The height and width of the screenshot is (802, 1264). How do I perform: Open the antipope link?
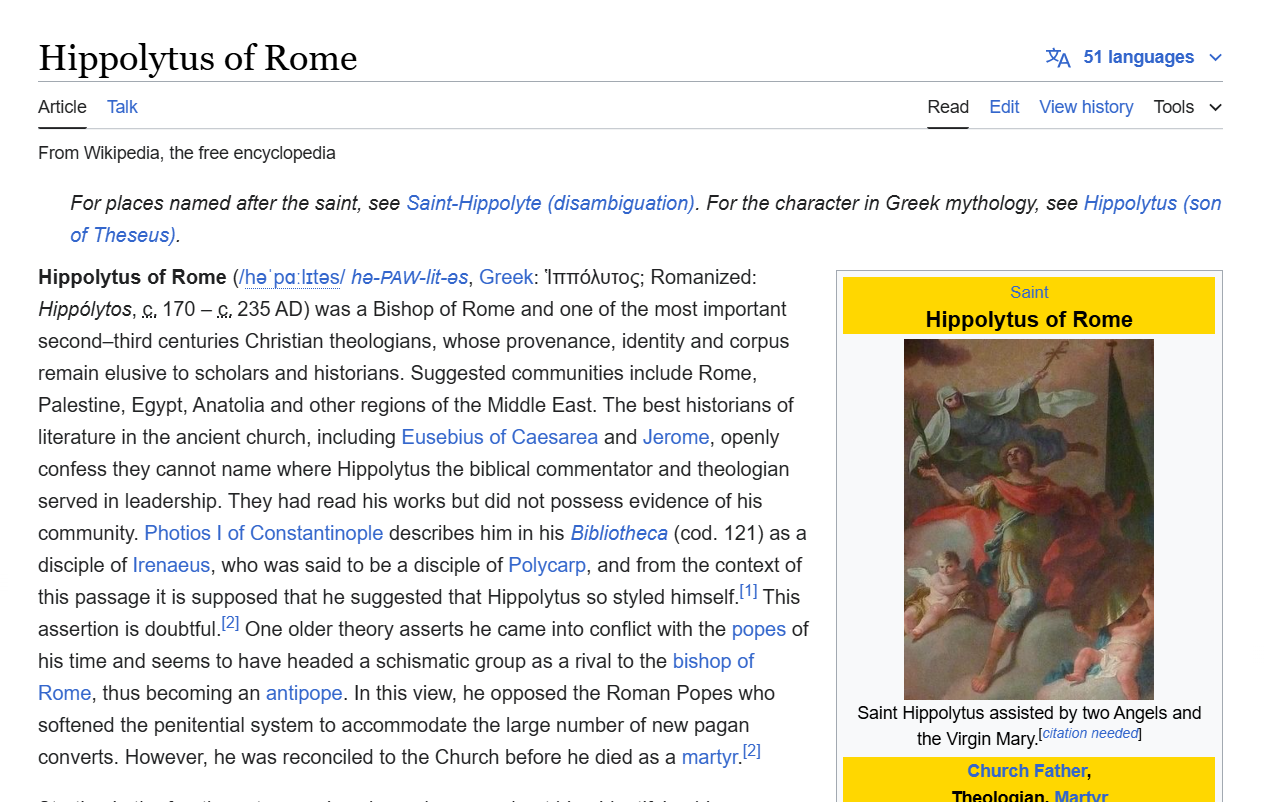pos(304,693)
